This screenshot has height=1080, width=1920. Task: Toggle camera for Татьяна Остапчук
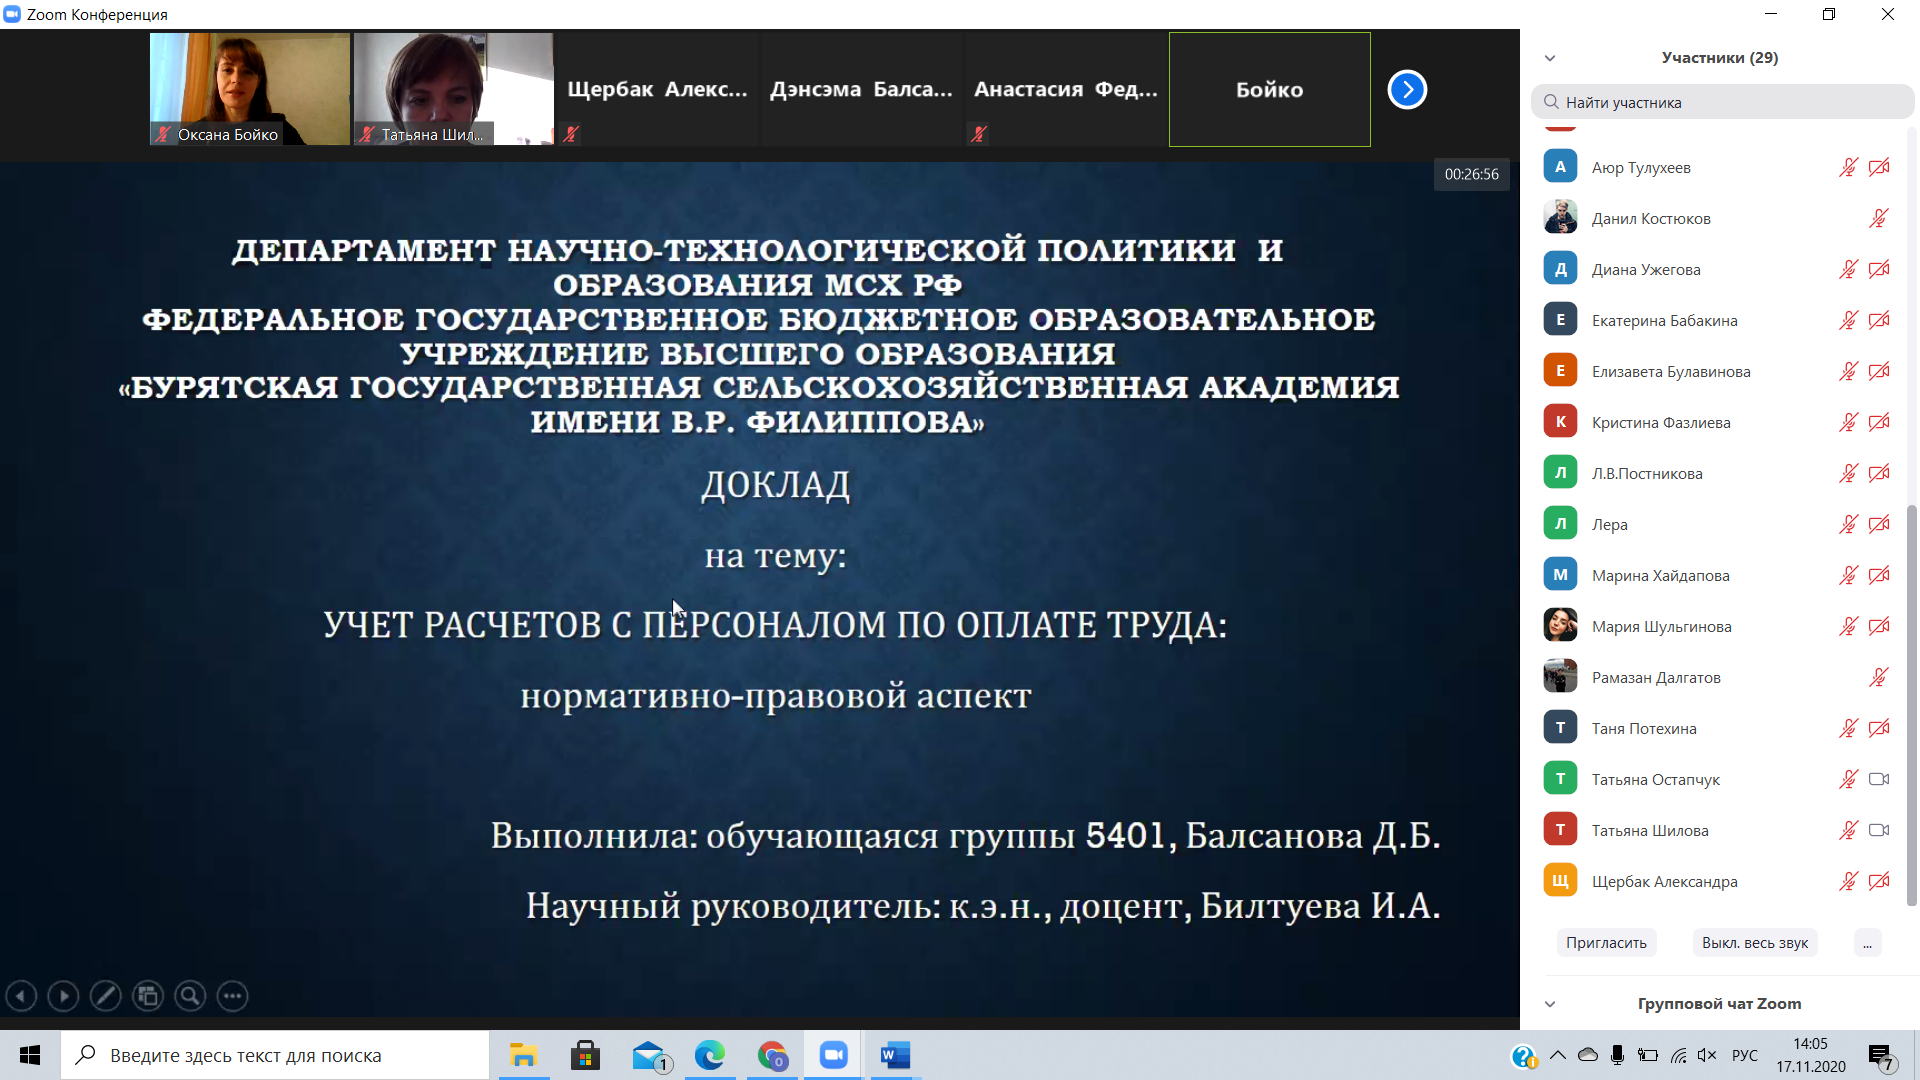click(1879, 779)
